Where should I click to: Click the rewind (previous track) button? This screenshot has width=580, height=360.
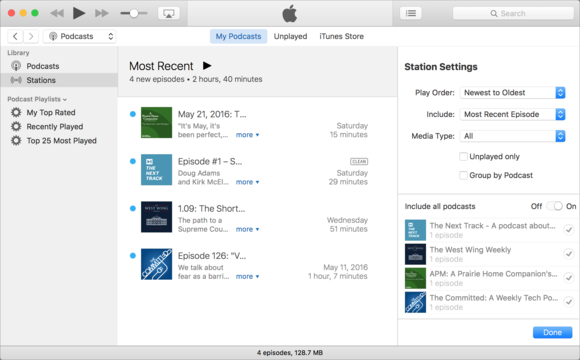tap(57, 13)
